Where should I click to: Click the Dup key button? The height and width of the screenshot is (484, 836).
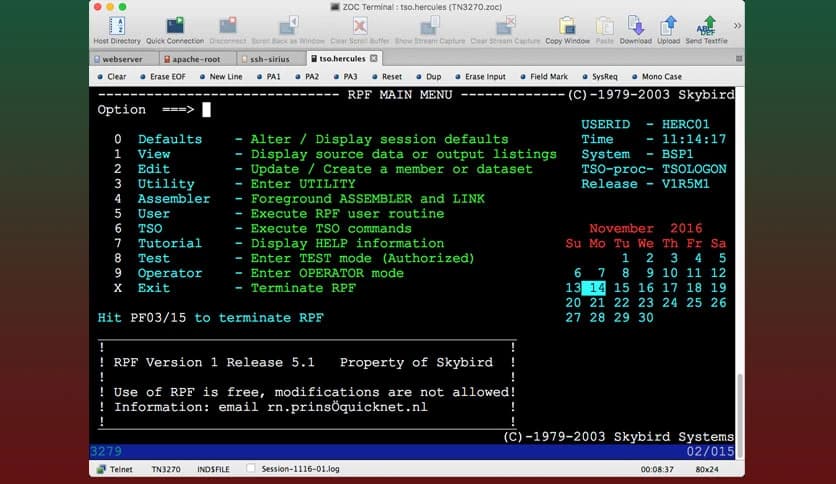tap(429, 77)
